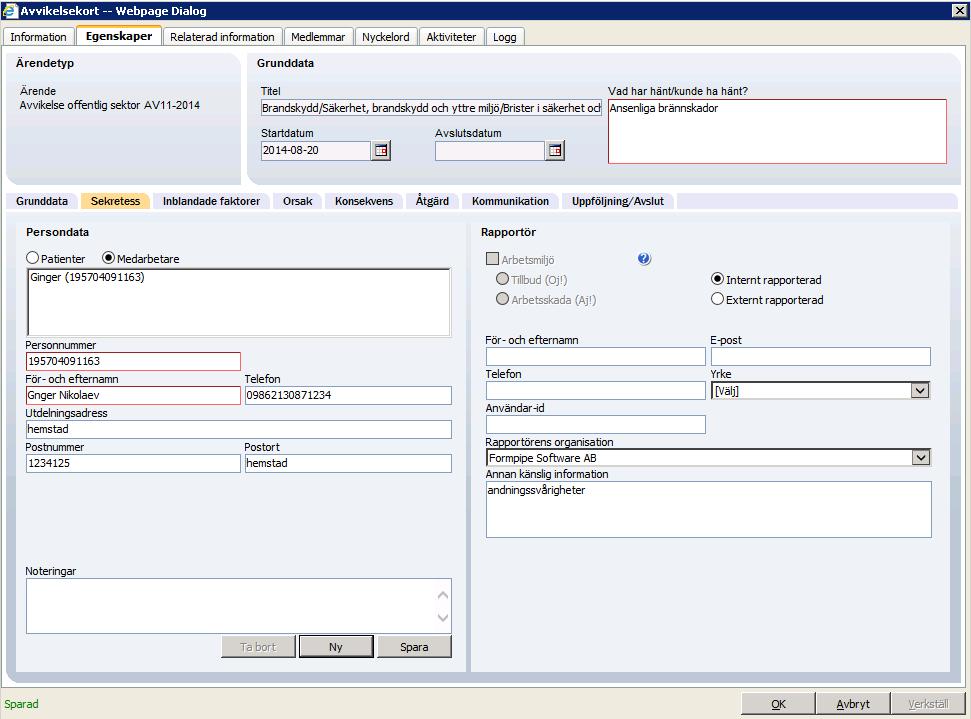Open the Konsekvens sub-tab
Screen dimensions: 971x719
pyautogui.click(x=364, y=201)
